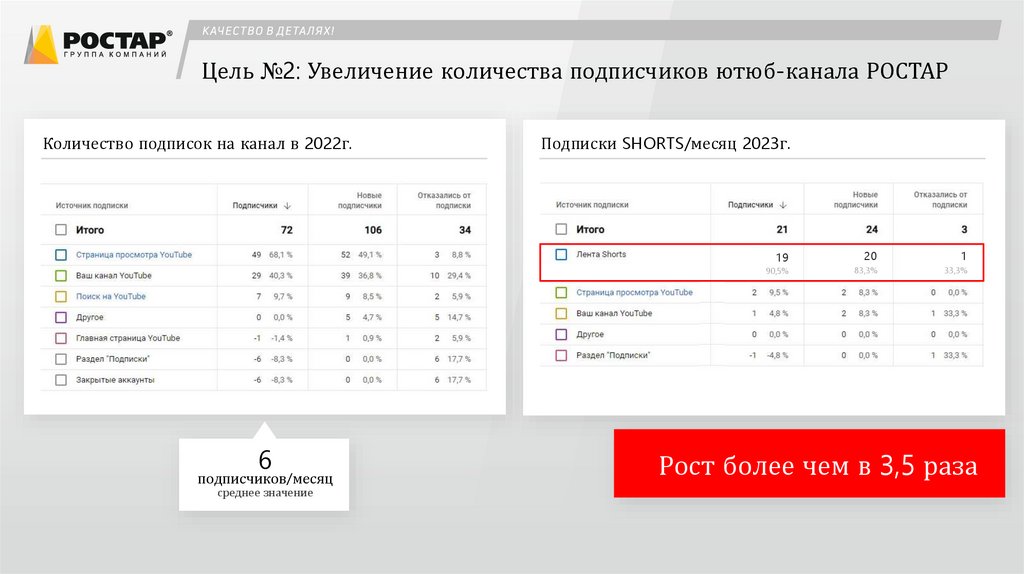Click Подписки SHORTS/месяц 2023г. heading
This screenshot has height=574, width=1024.
tap(665, 144)
